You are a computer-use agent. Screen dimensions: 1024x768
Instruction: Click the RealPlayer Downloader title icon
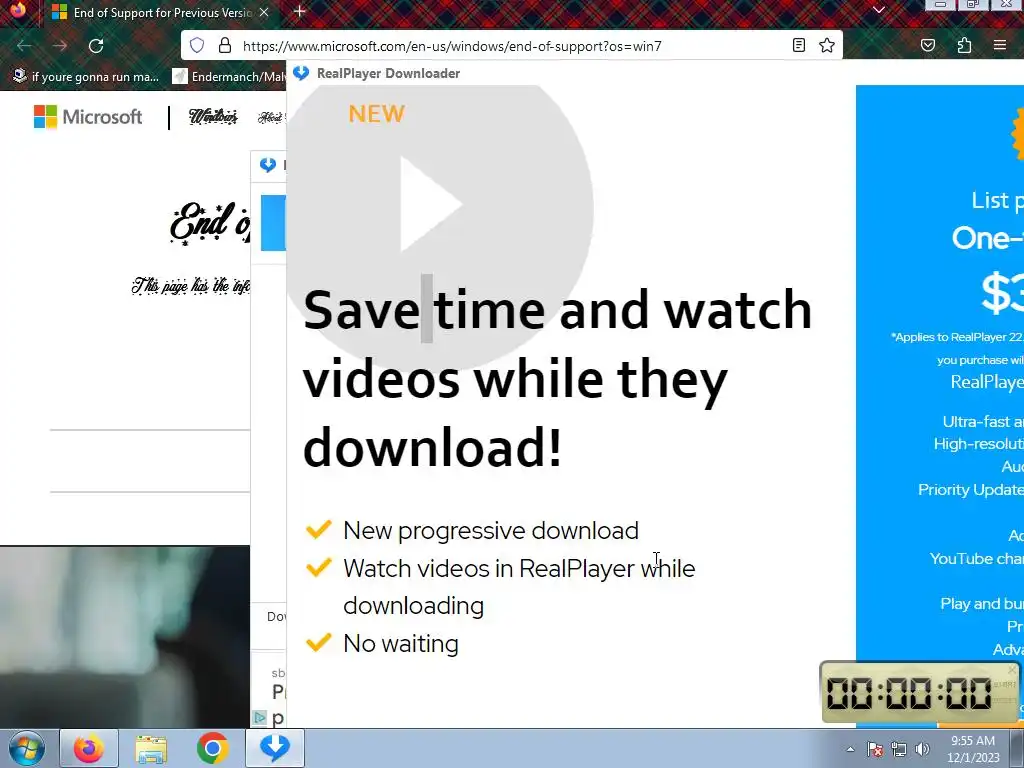(301, 73)
